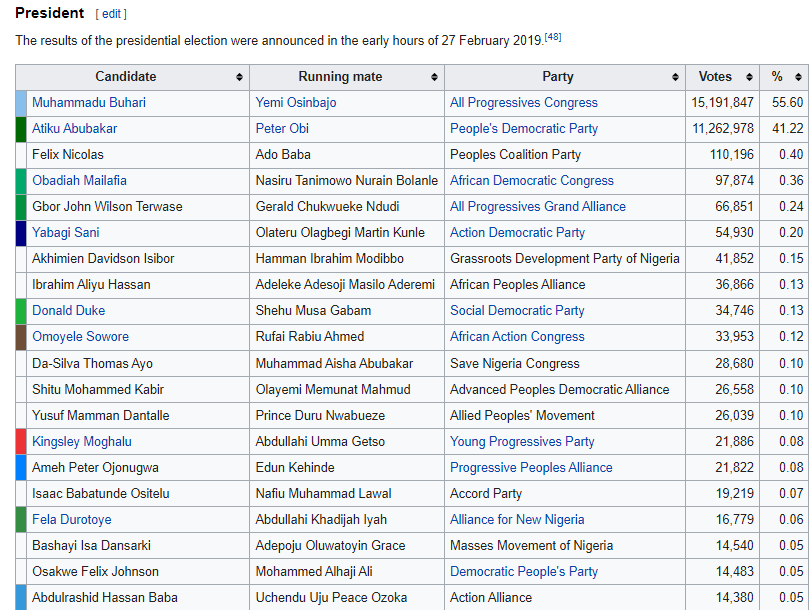The width and height of the screenshot is (809, 610).
Task: Select the Save Nigeria Congress cell
Action: (565, 363)
